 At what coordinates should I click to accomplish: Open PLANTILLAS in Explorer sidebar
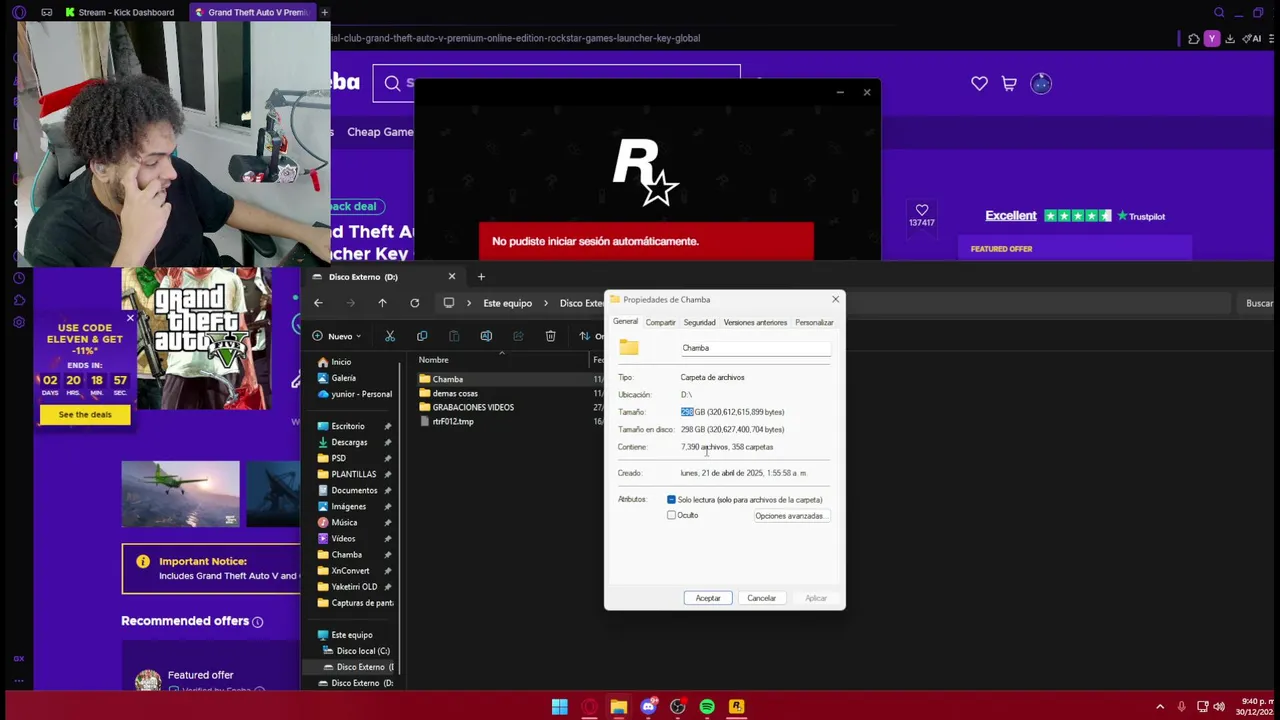point(353,474)
